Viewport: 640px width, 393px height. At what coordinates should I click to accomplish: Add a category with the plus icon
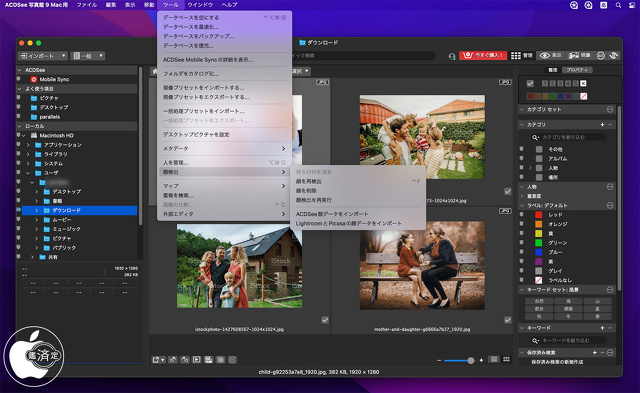pyautogui.click(x=602, y=124)
